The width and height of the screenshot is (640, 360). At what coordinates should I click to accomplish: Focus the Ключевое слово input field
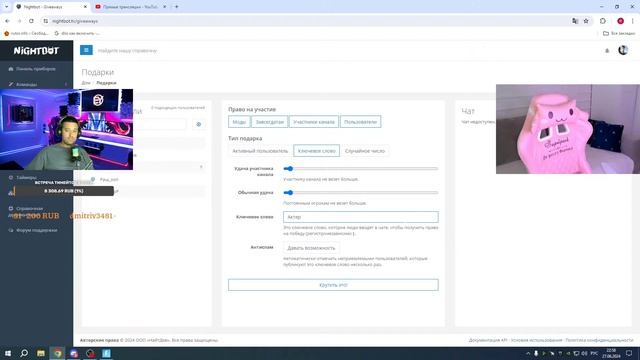(x=361, y=217)
